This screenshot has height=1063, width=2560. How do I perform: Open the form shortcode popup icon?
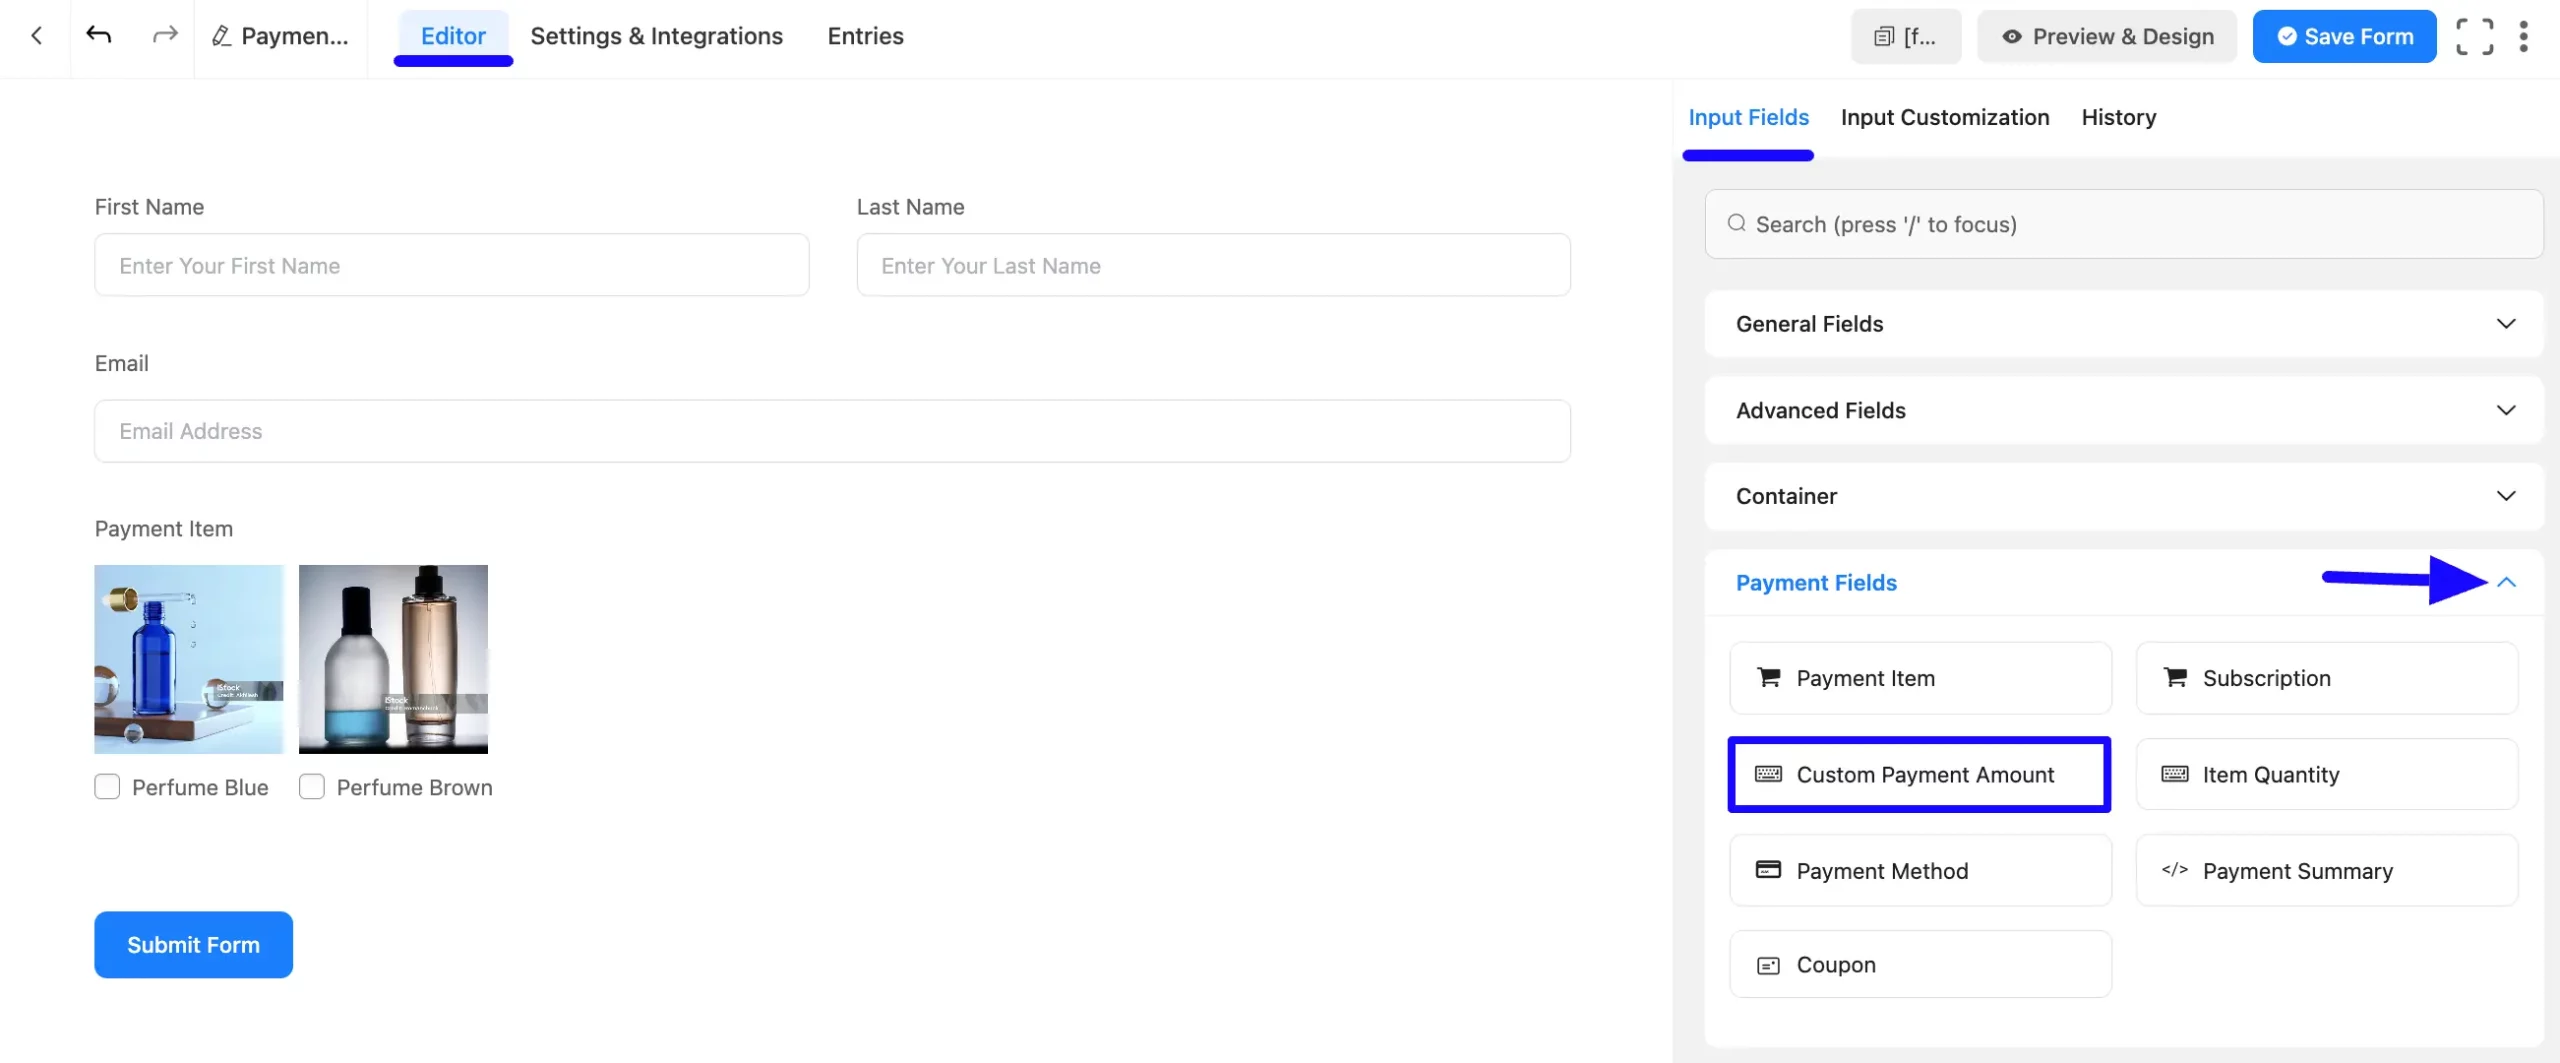[1884, 36]
